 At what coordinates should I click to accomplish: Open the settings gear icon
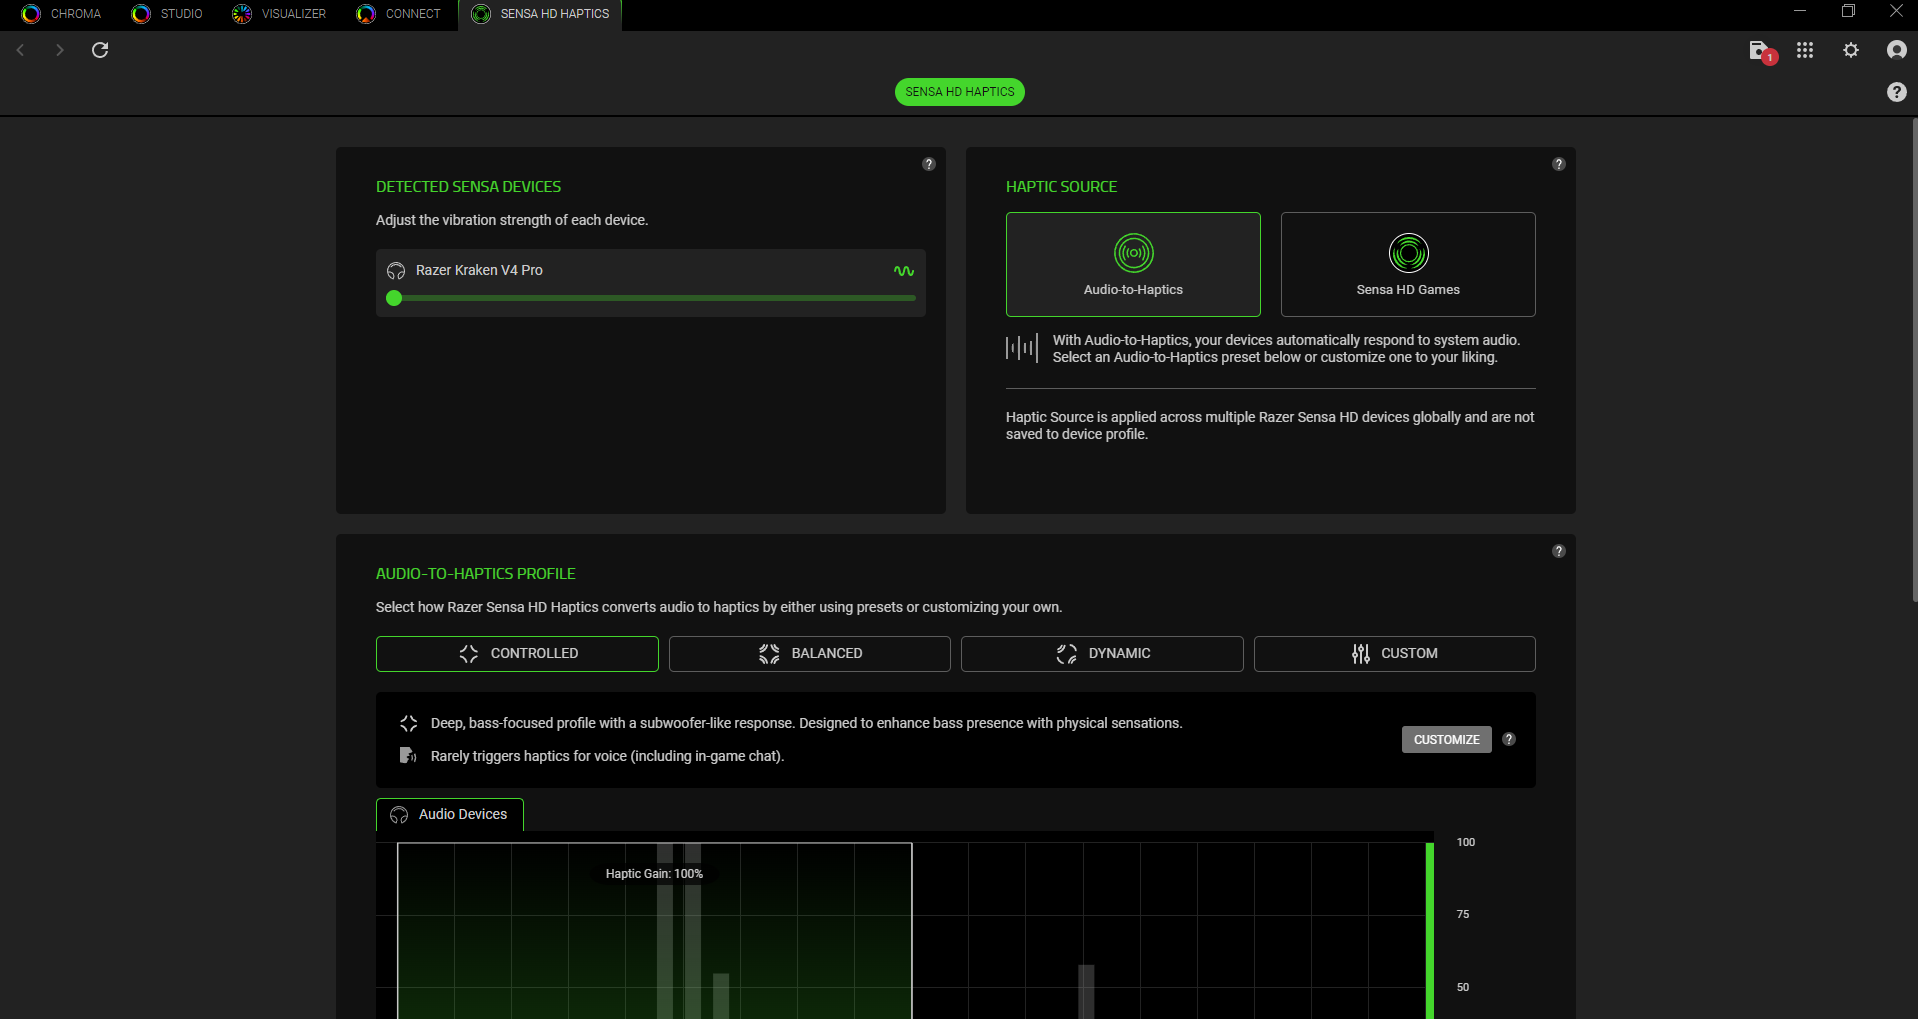[1850, 50]
